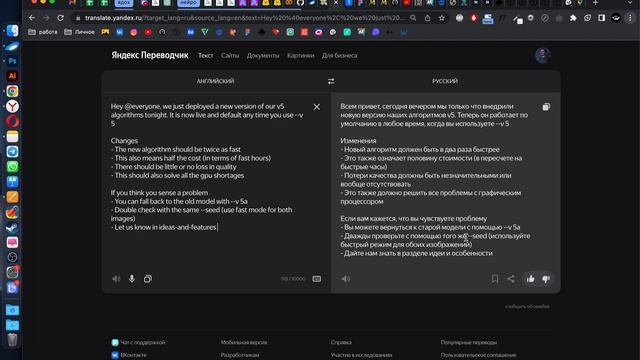Go to Яндекс Переводчик home logo
Image resolution: width=640 pixels, height=360 pixels.
[150, 55]
